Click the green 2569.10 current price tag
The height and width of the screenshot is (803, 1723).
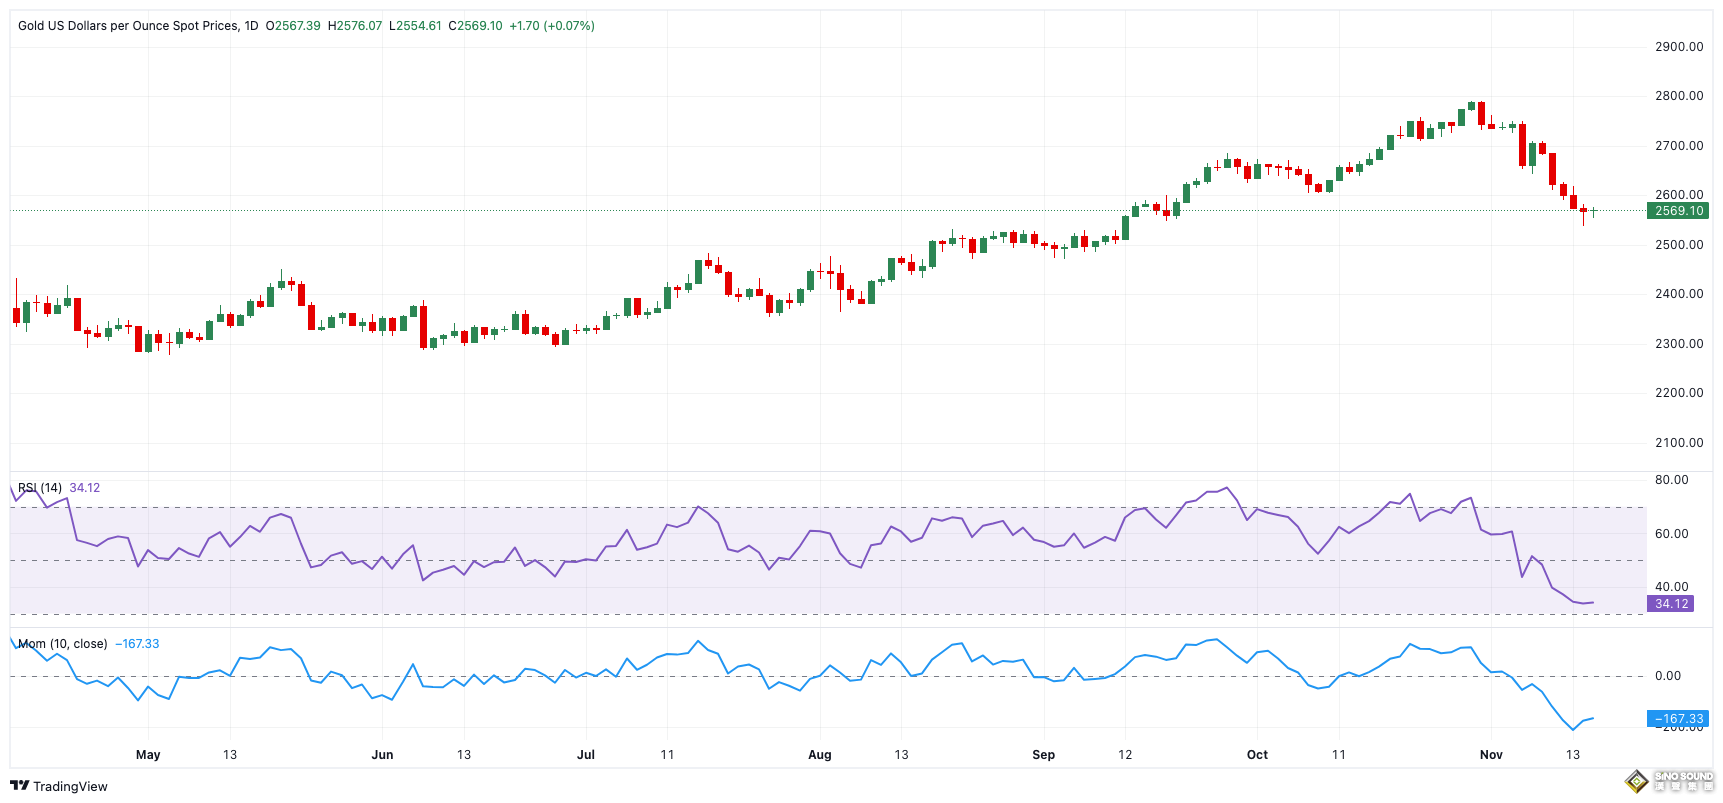[x=1678, y=211]
